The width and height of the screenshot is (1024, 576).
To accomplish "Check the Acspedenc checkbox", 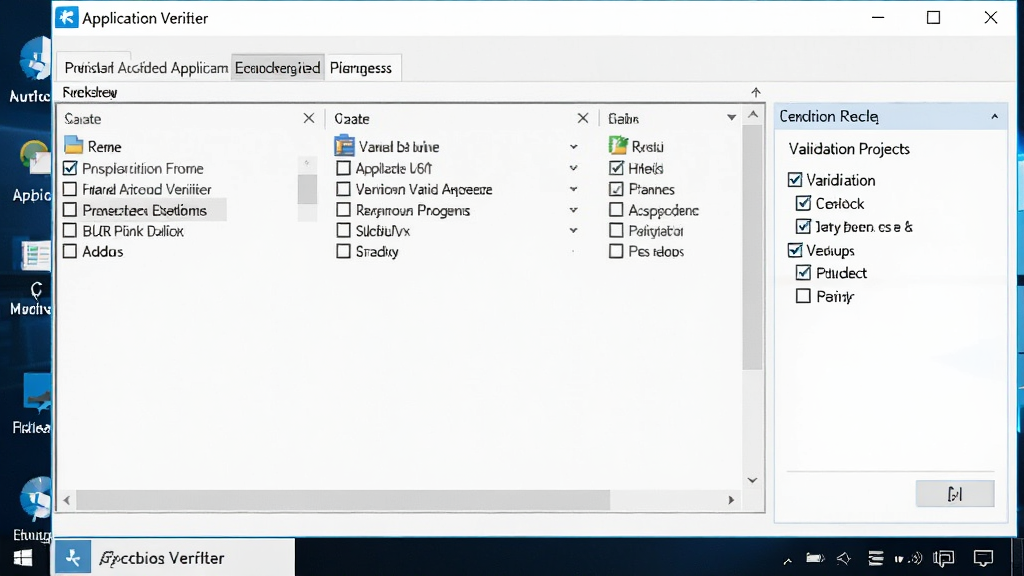I will click(616, 210).
